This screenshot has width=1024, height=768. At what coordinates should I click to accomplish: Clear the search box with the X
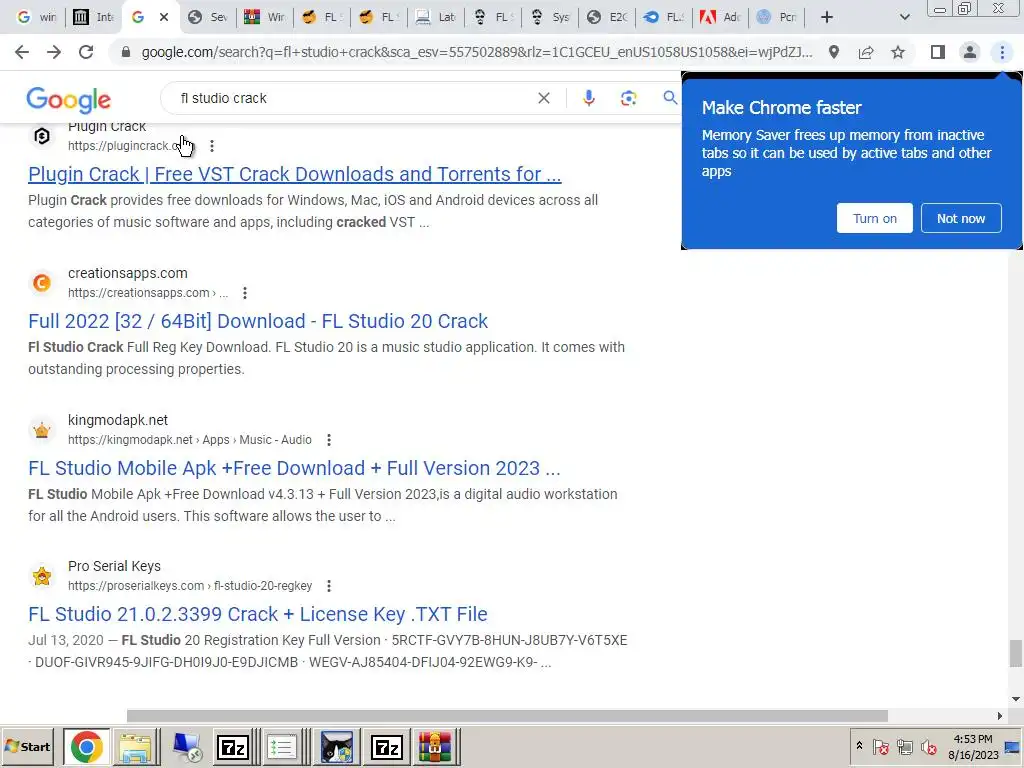pyautogui.click(x=543, y=98)
